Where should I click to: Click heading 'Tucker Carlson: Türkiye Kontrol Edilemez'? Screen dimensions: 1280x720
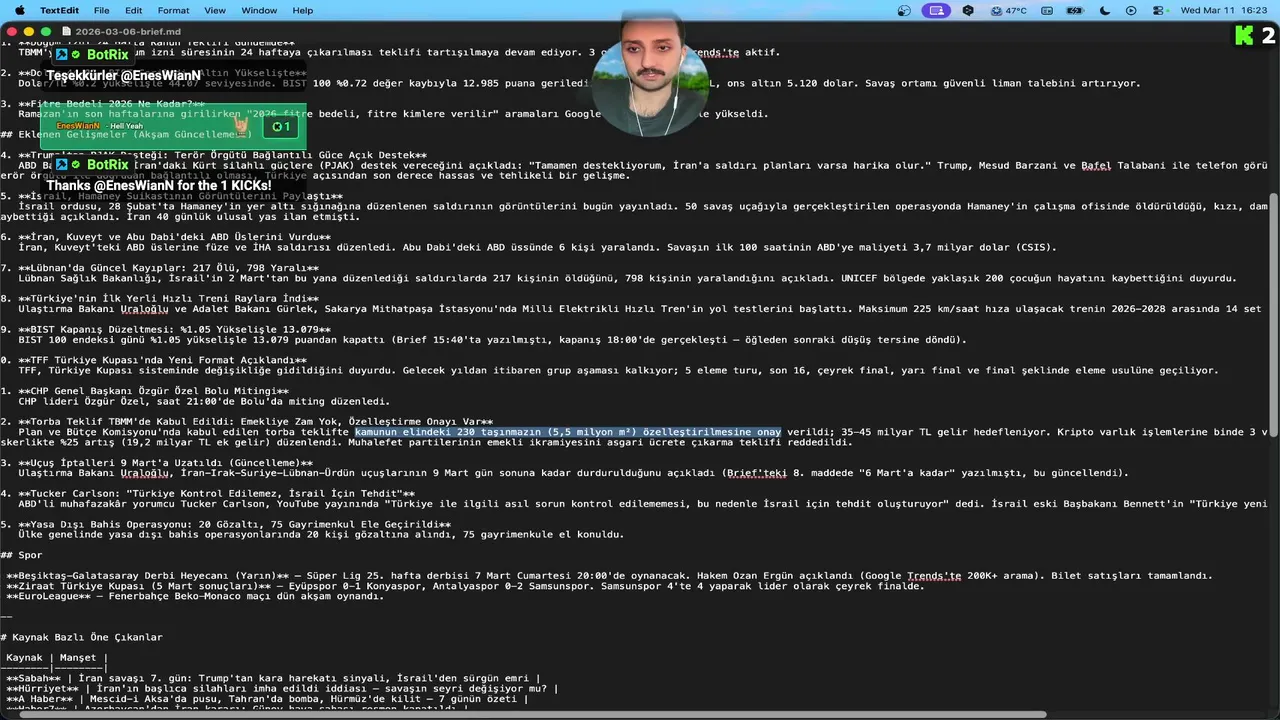click(216, 494)
